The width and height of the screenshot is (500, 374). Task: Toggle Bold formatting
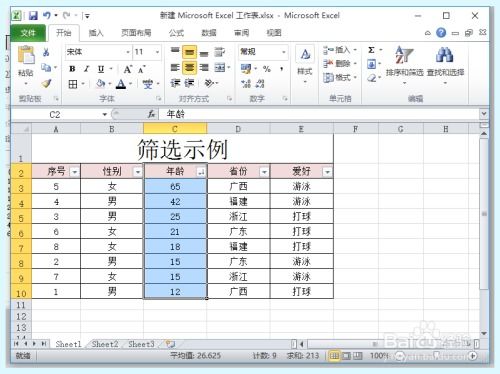click(72, 69)
